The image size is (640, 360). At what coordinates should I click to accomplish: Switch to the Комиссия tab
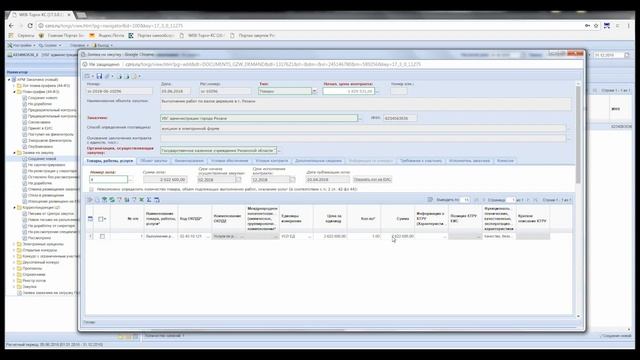505,161
